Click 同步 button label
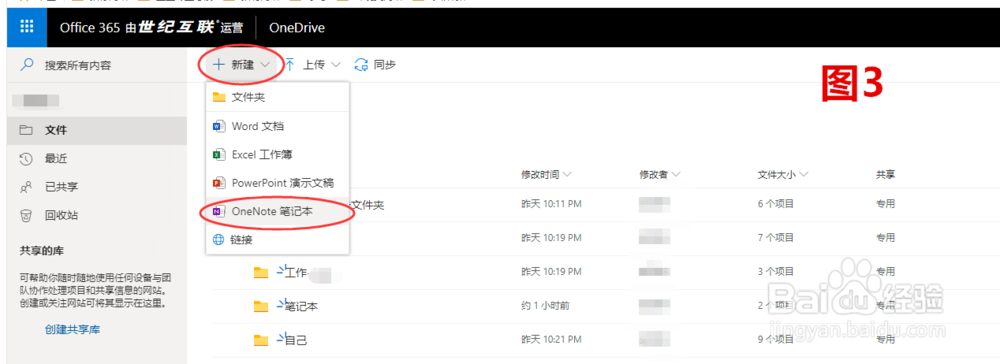 click(x=385, y=64)
